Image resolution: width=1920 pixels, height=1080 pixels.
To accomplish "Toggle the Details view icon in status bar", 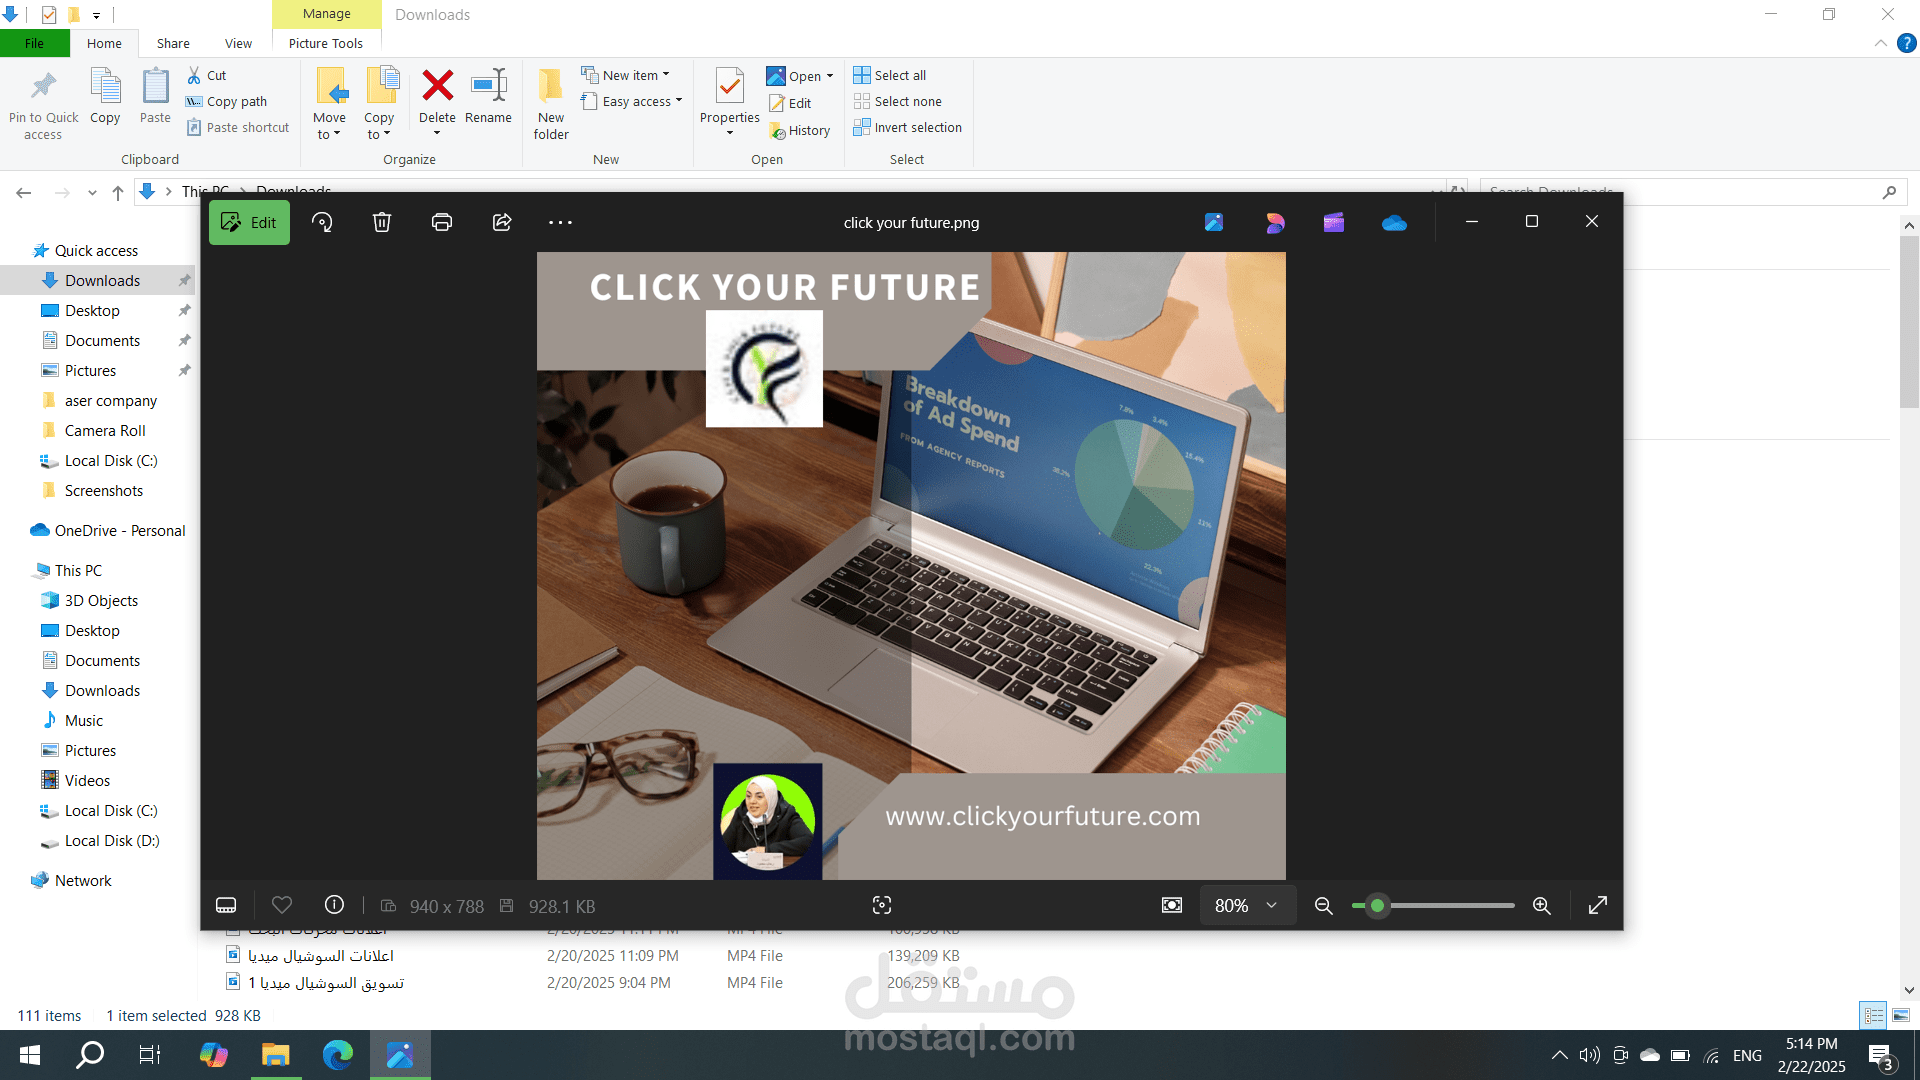I will click(1874, 1015).
